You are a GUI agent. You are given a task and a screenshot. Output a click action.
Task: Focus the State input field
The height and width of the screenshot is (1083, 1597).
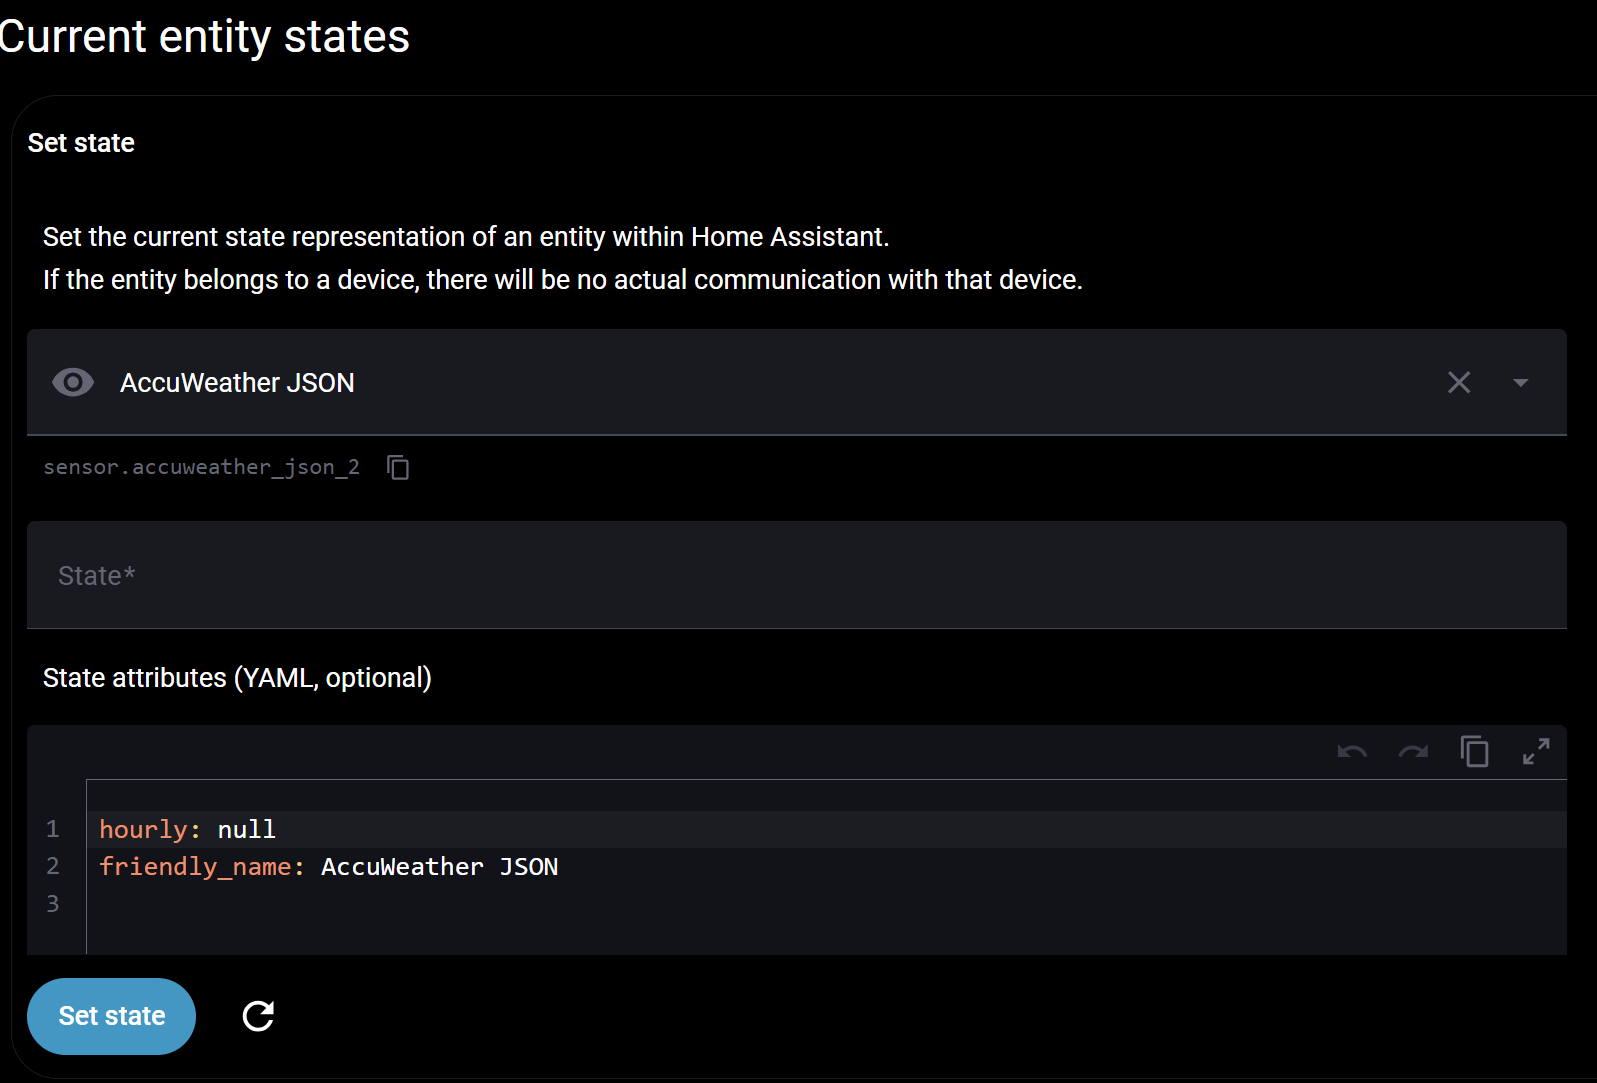tap(796, 575)
